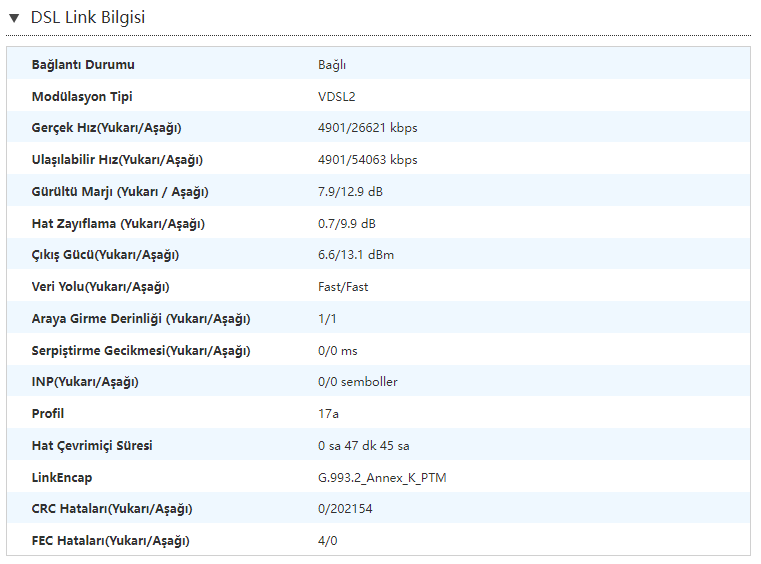Click the 0/202154 CRC error value
The height and width of the screenshot is (564, 761).
click(x=345, y=509)
